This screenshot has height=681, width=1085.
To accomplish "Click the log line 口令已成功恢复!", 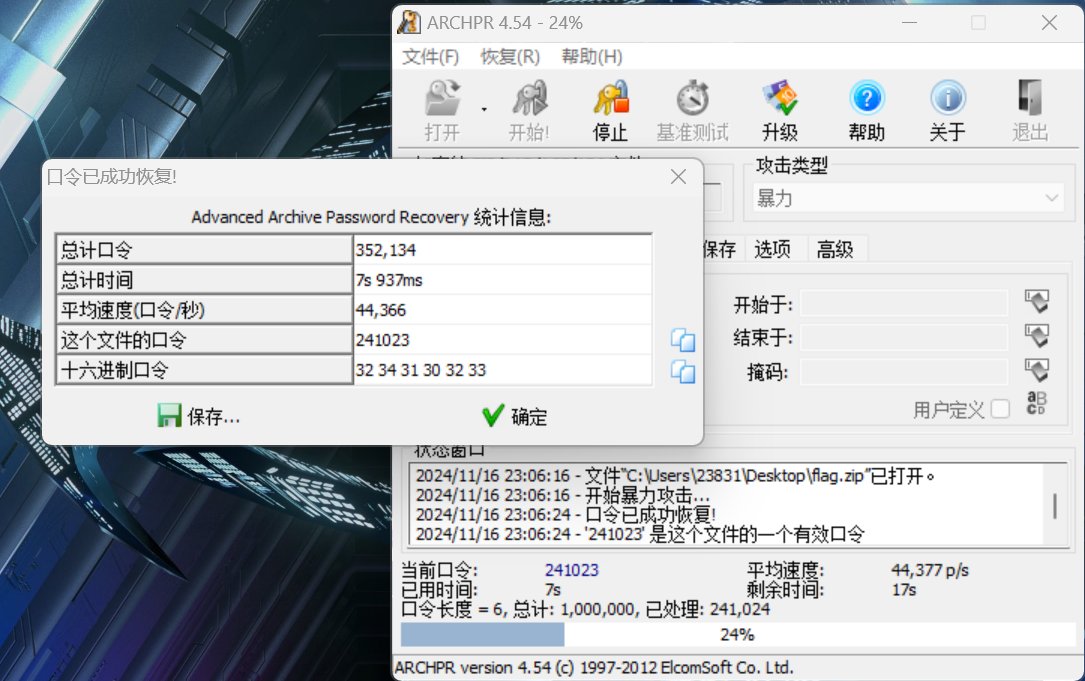I will pyautogui.click(x=565, y=515).
